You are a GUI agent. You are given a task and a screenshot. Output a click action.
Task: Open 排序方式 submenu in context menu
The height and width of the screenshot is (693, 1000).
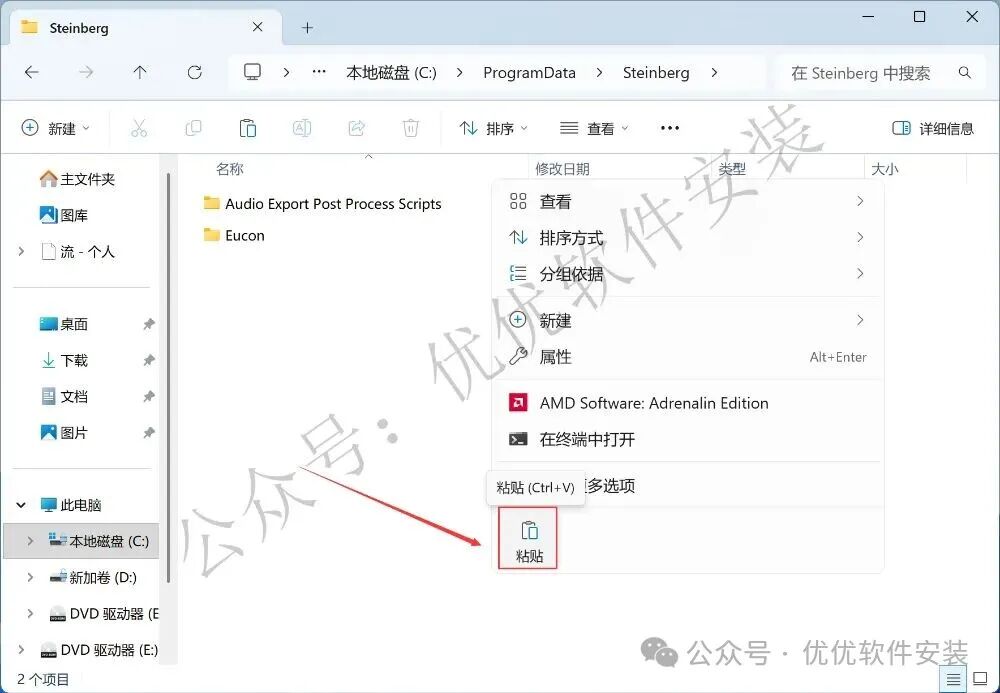pyautogui.click(x=687, y=238)
